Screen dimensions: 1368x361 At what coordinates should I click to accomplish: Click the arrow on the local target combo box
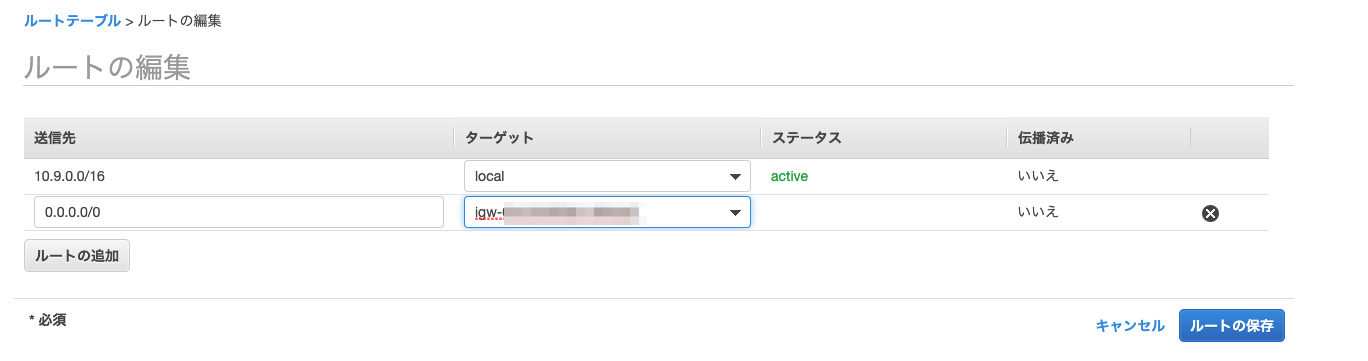pos(735,177)
